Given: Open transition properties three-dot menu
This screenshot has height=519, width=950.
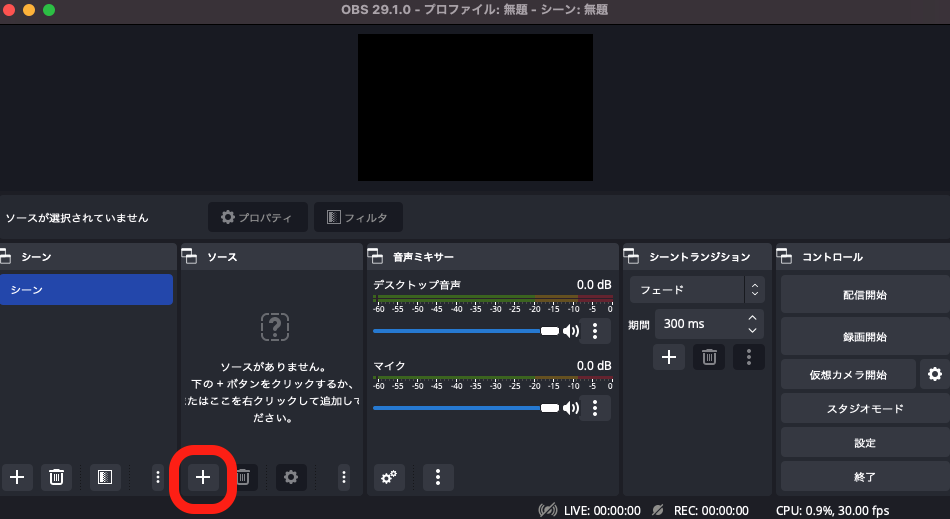Looking at the screenshot, I should 749,357.
